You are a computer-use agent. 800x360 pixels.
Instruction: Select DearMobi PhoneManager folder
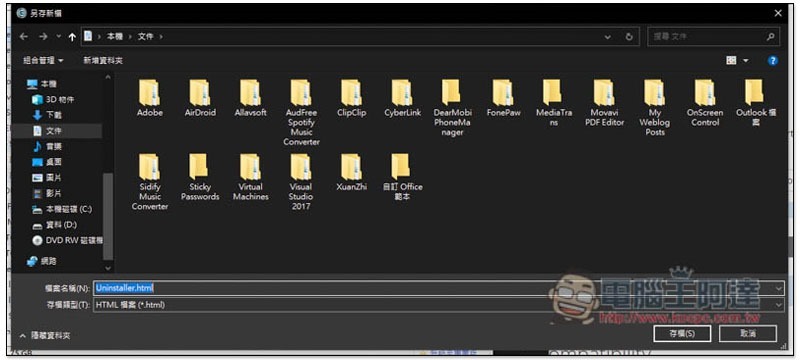tap(453, 108)
